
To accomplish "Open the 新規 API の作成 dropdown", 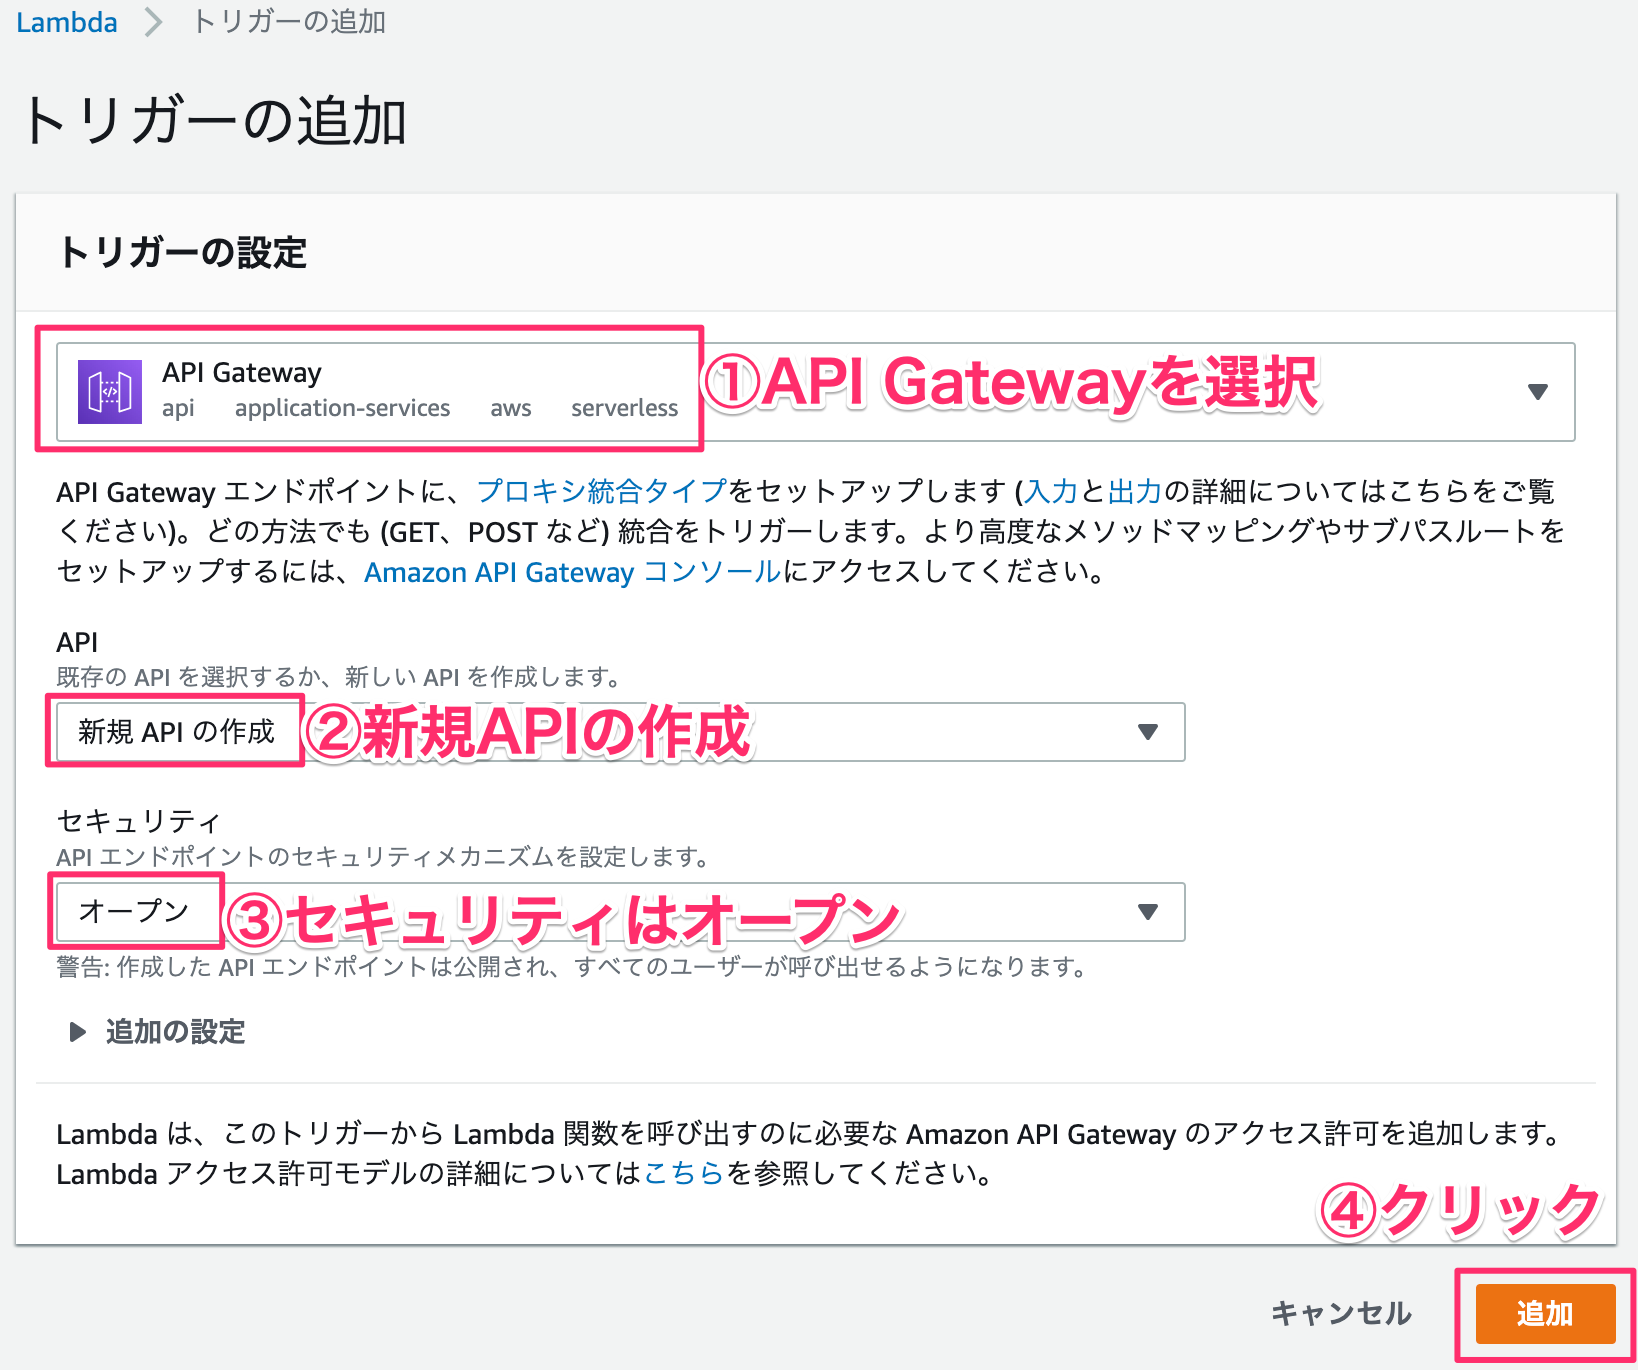I will (x=620, y=732).
